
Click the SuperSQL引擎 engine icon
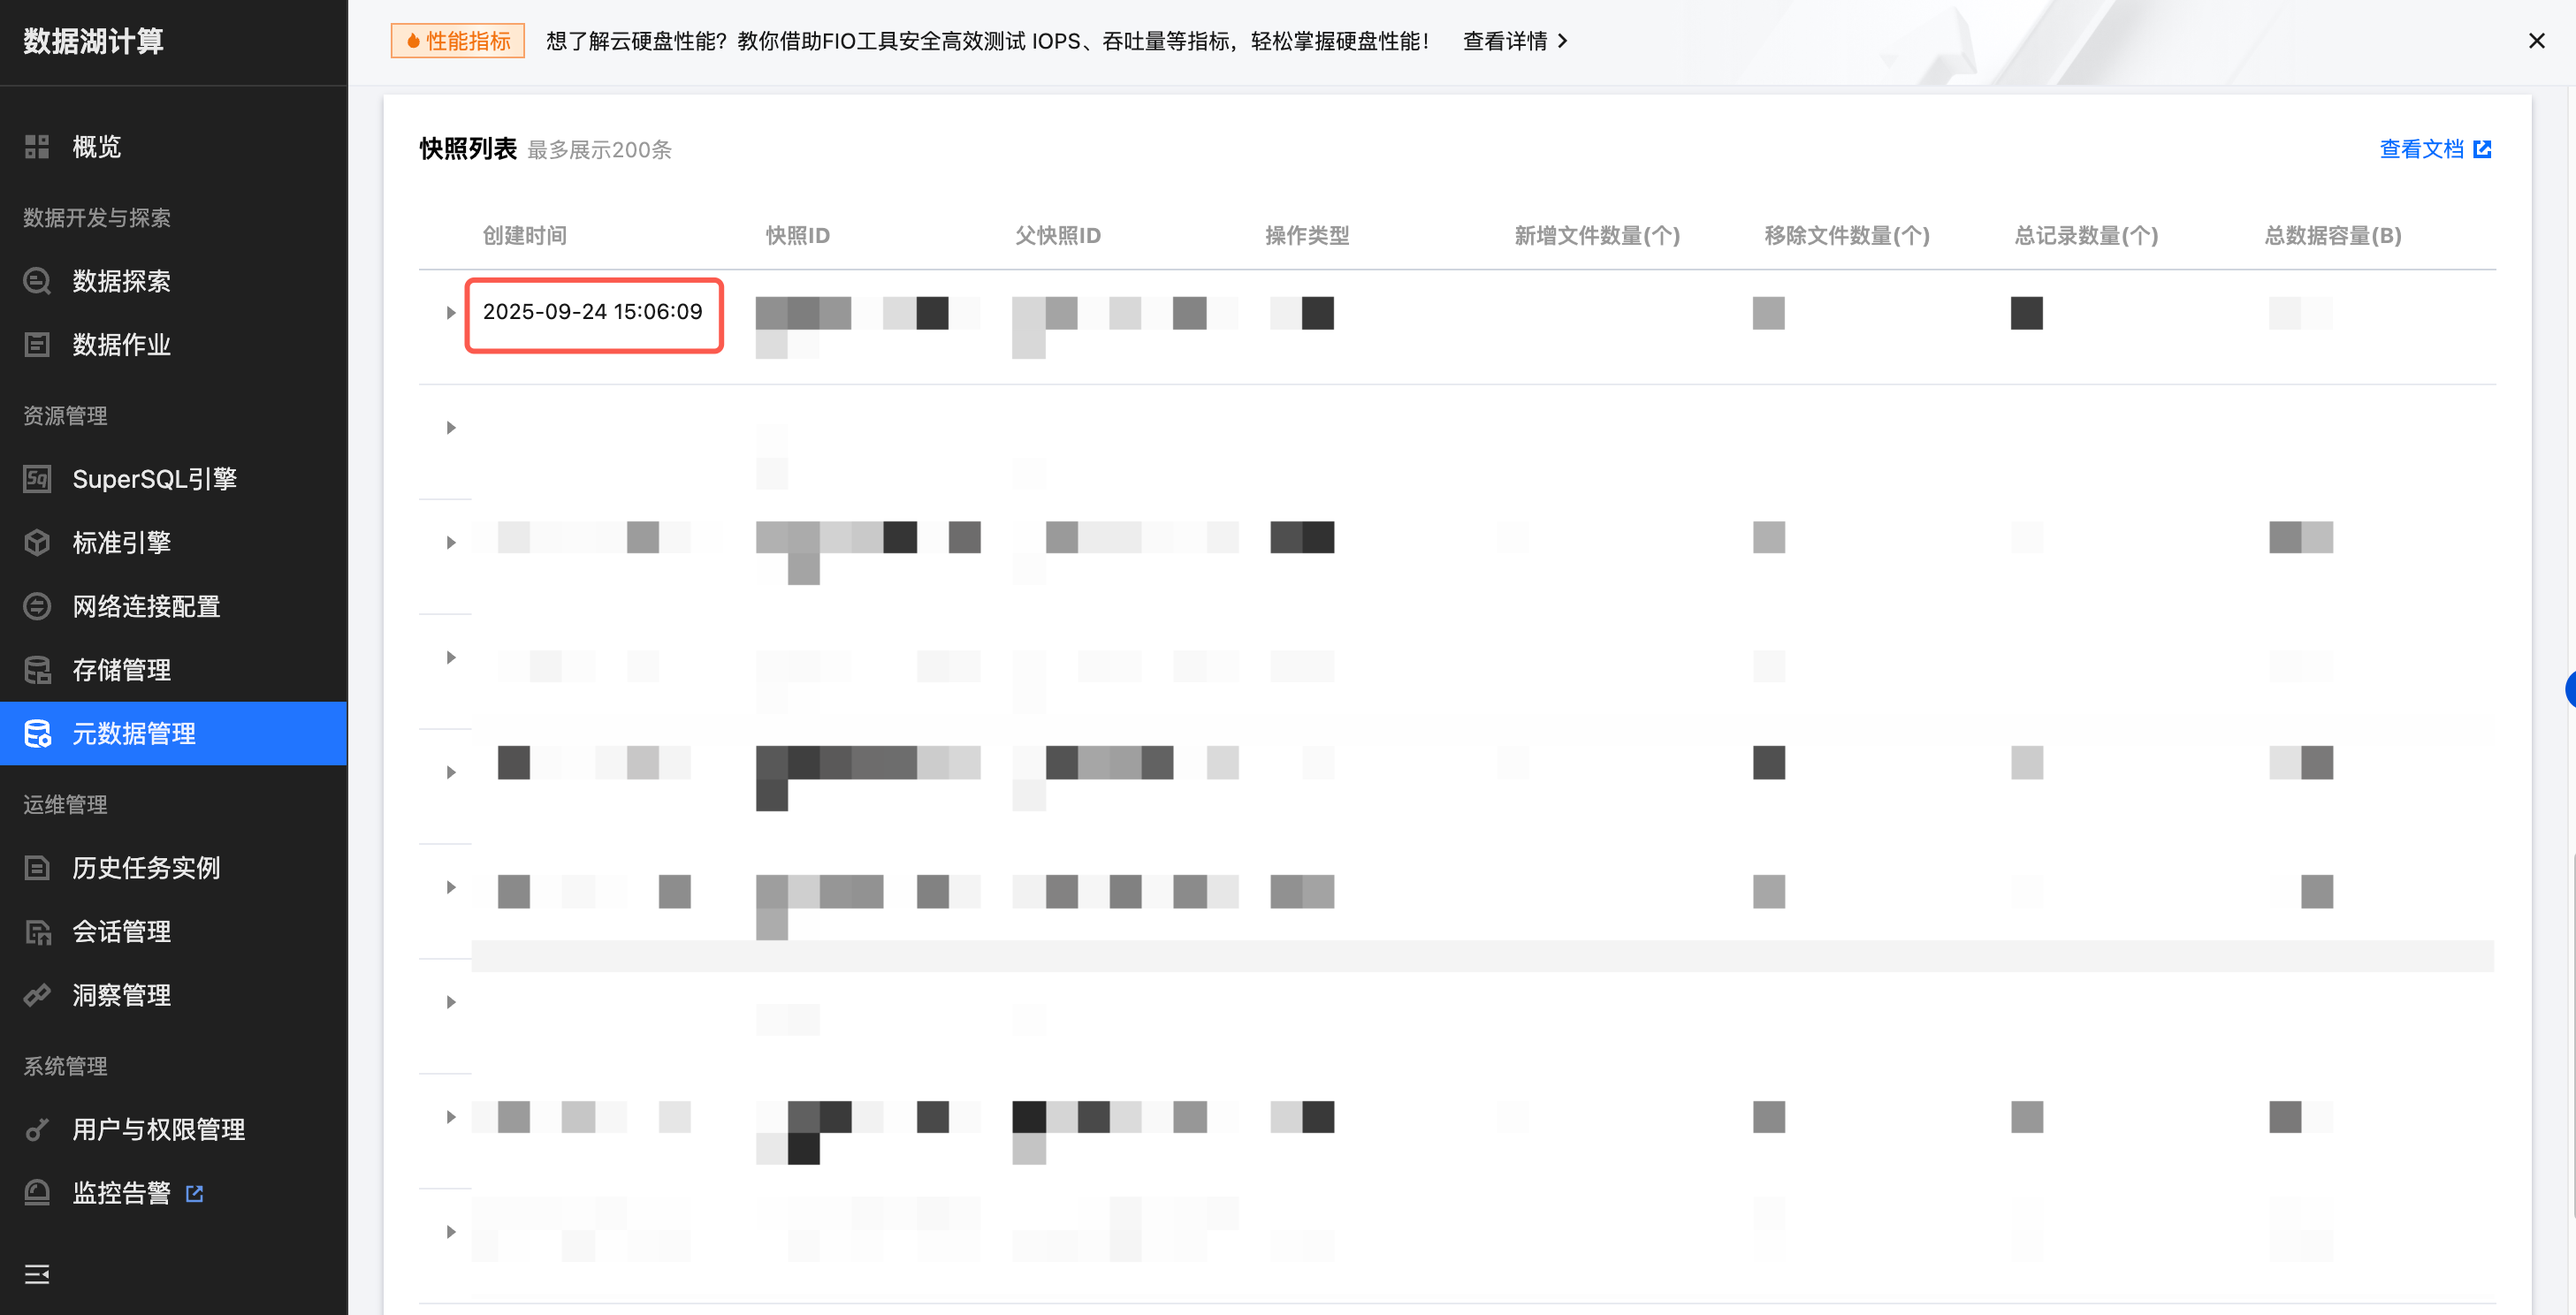(37, 479)
